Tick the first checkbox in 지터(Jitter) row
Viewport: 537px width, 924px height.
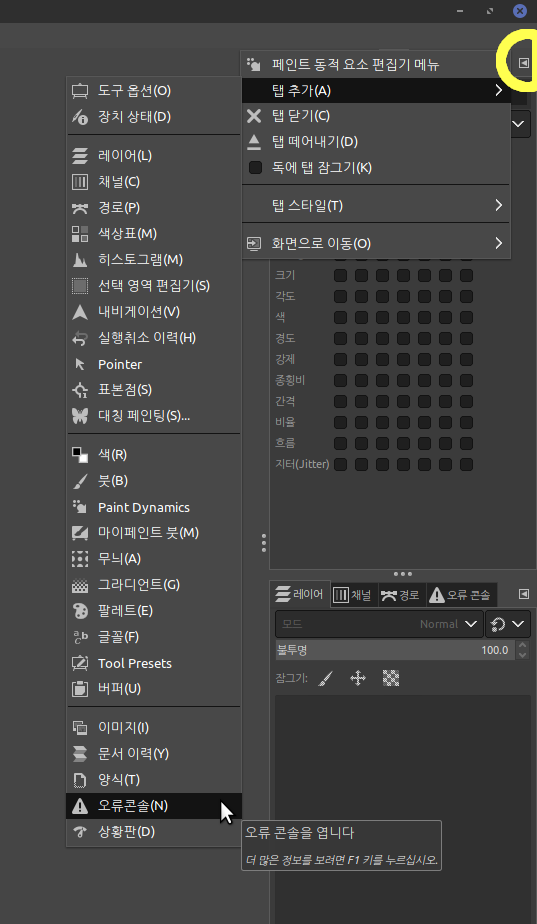tap(340, 464)
